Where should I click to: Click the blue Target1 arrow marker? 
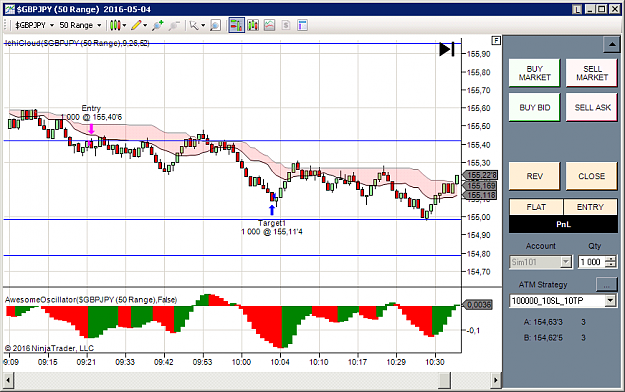click(272, 210)
